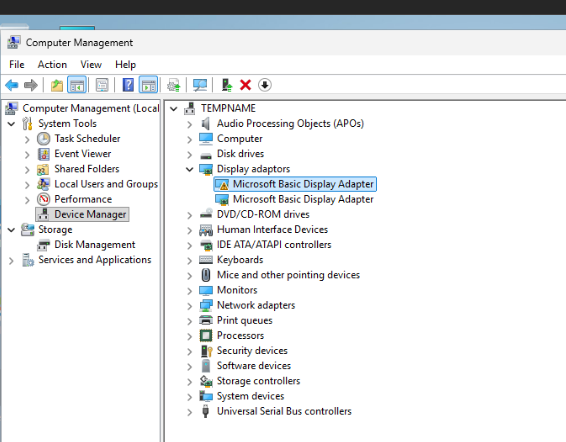Expand the Event Viewer node
566x442 pixels.
(27, 155)
